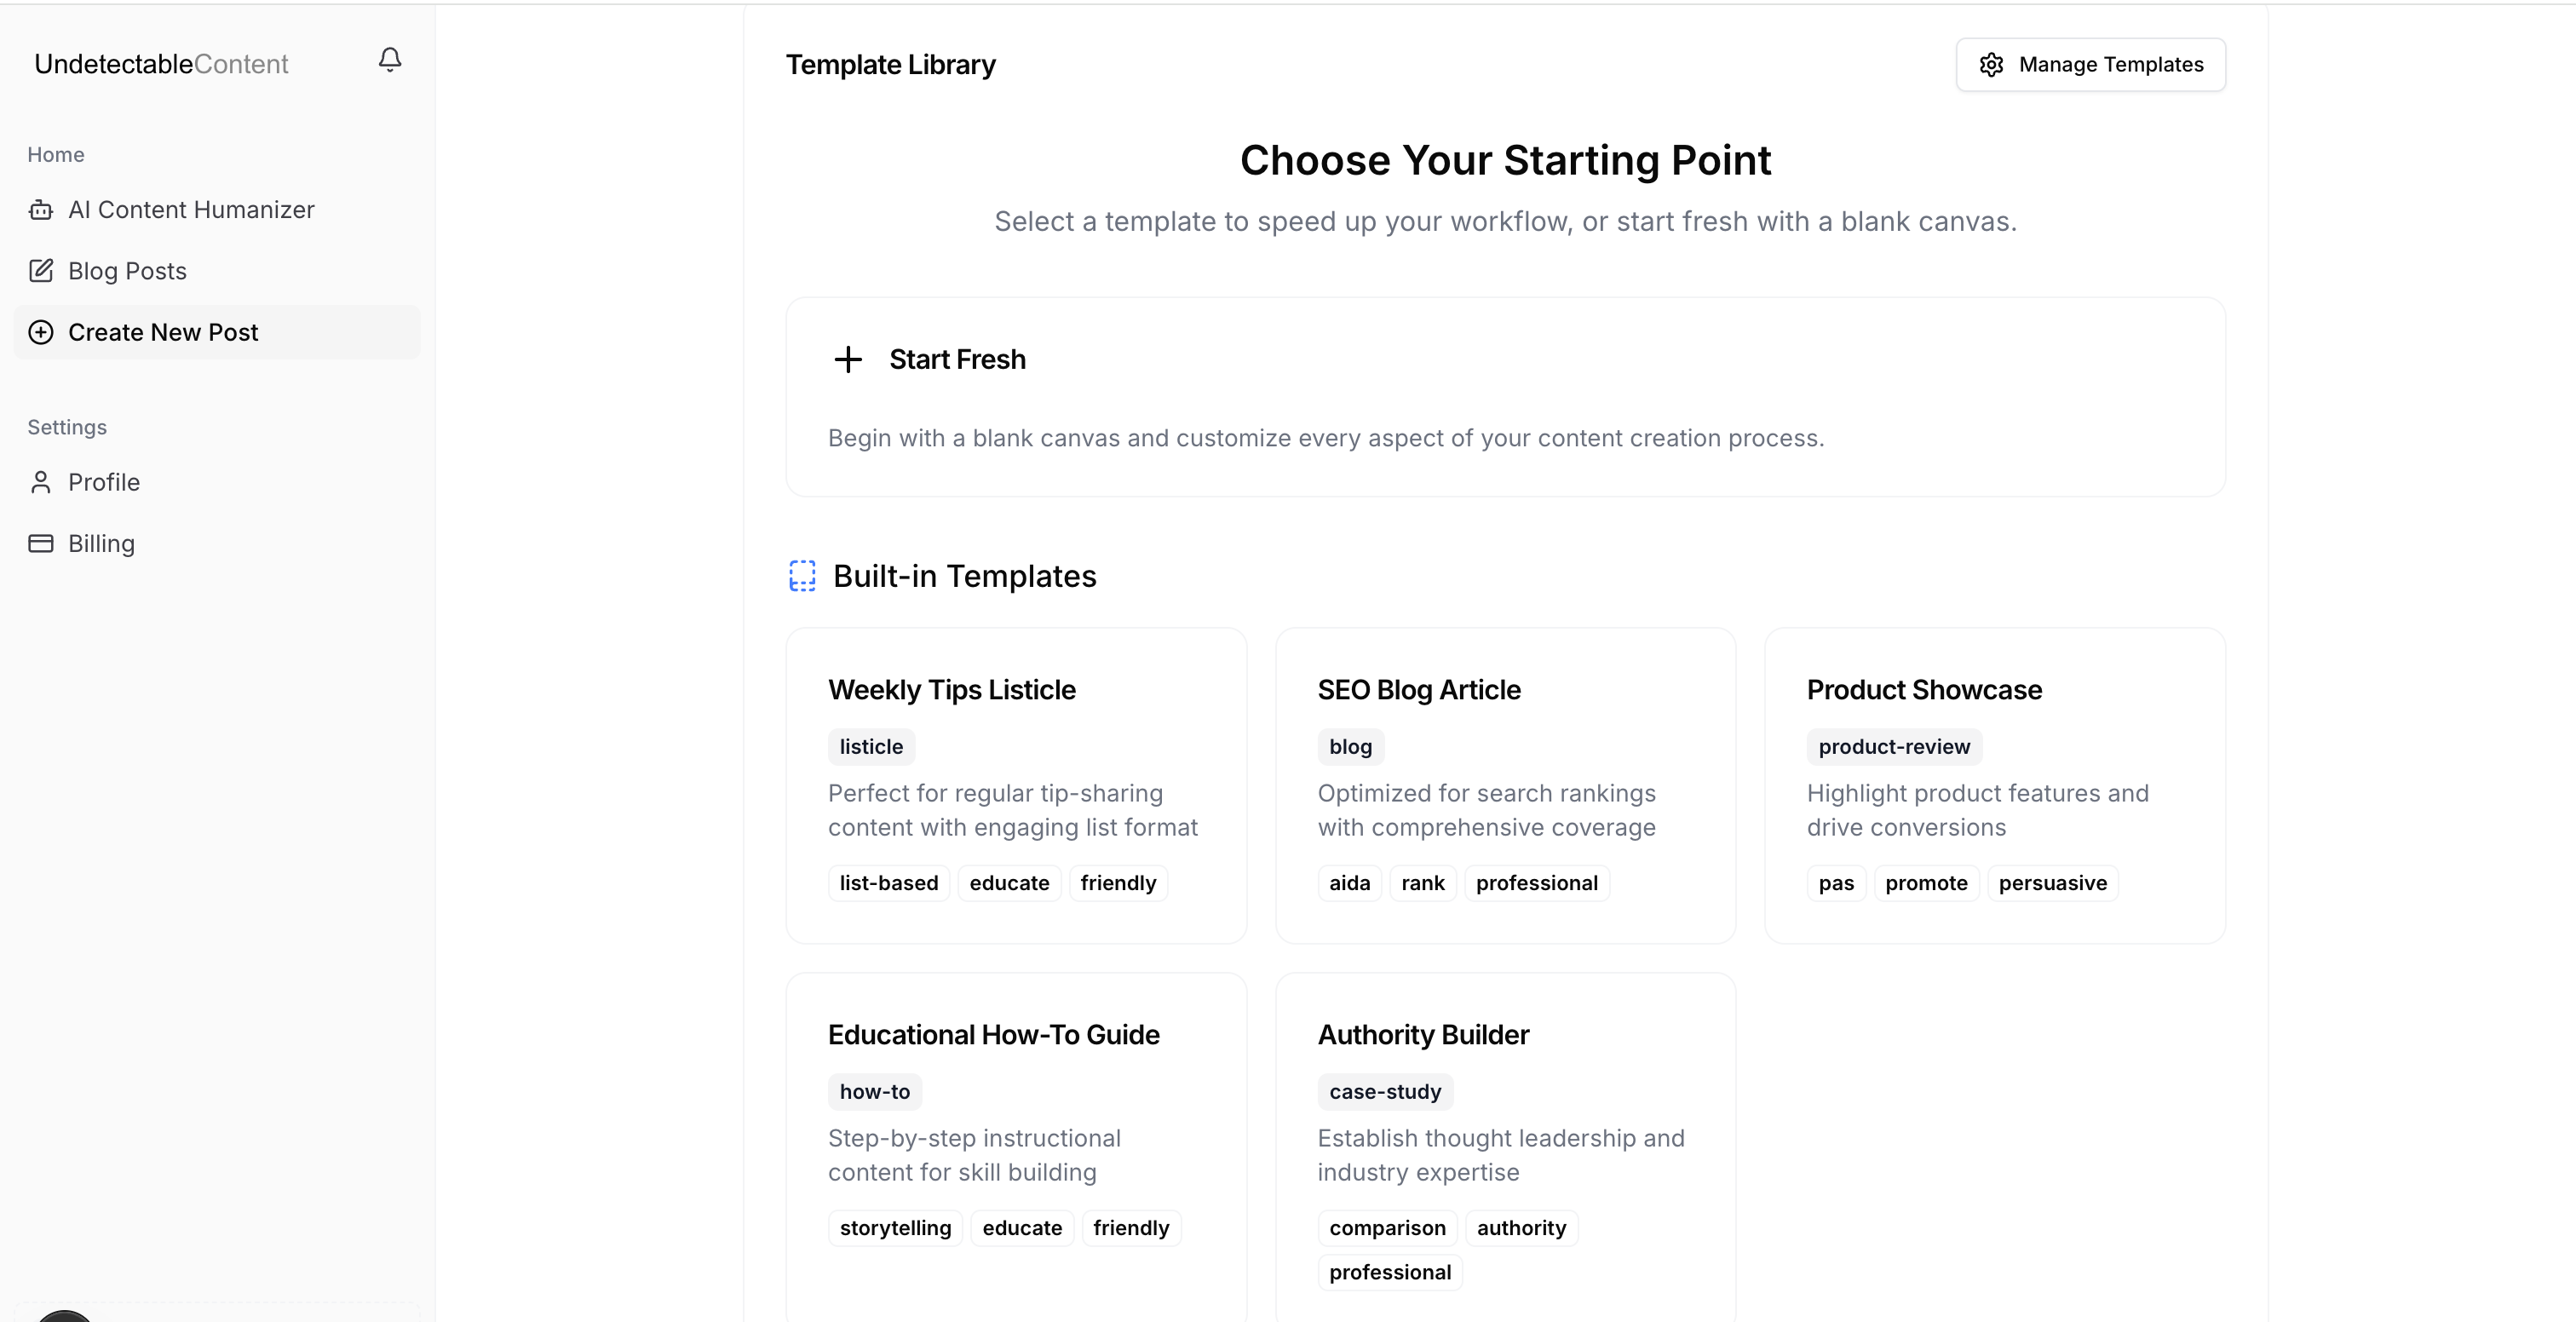Click the Create New Post plus-circle icon
Screen dimensions: 2576x1322
point(41,332)
